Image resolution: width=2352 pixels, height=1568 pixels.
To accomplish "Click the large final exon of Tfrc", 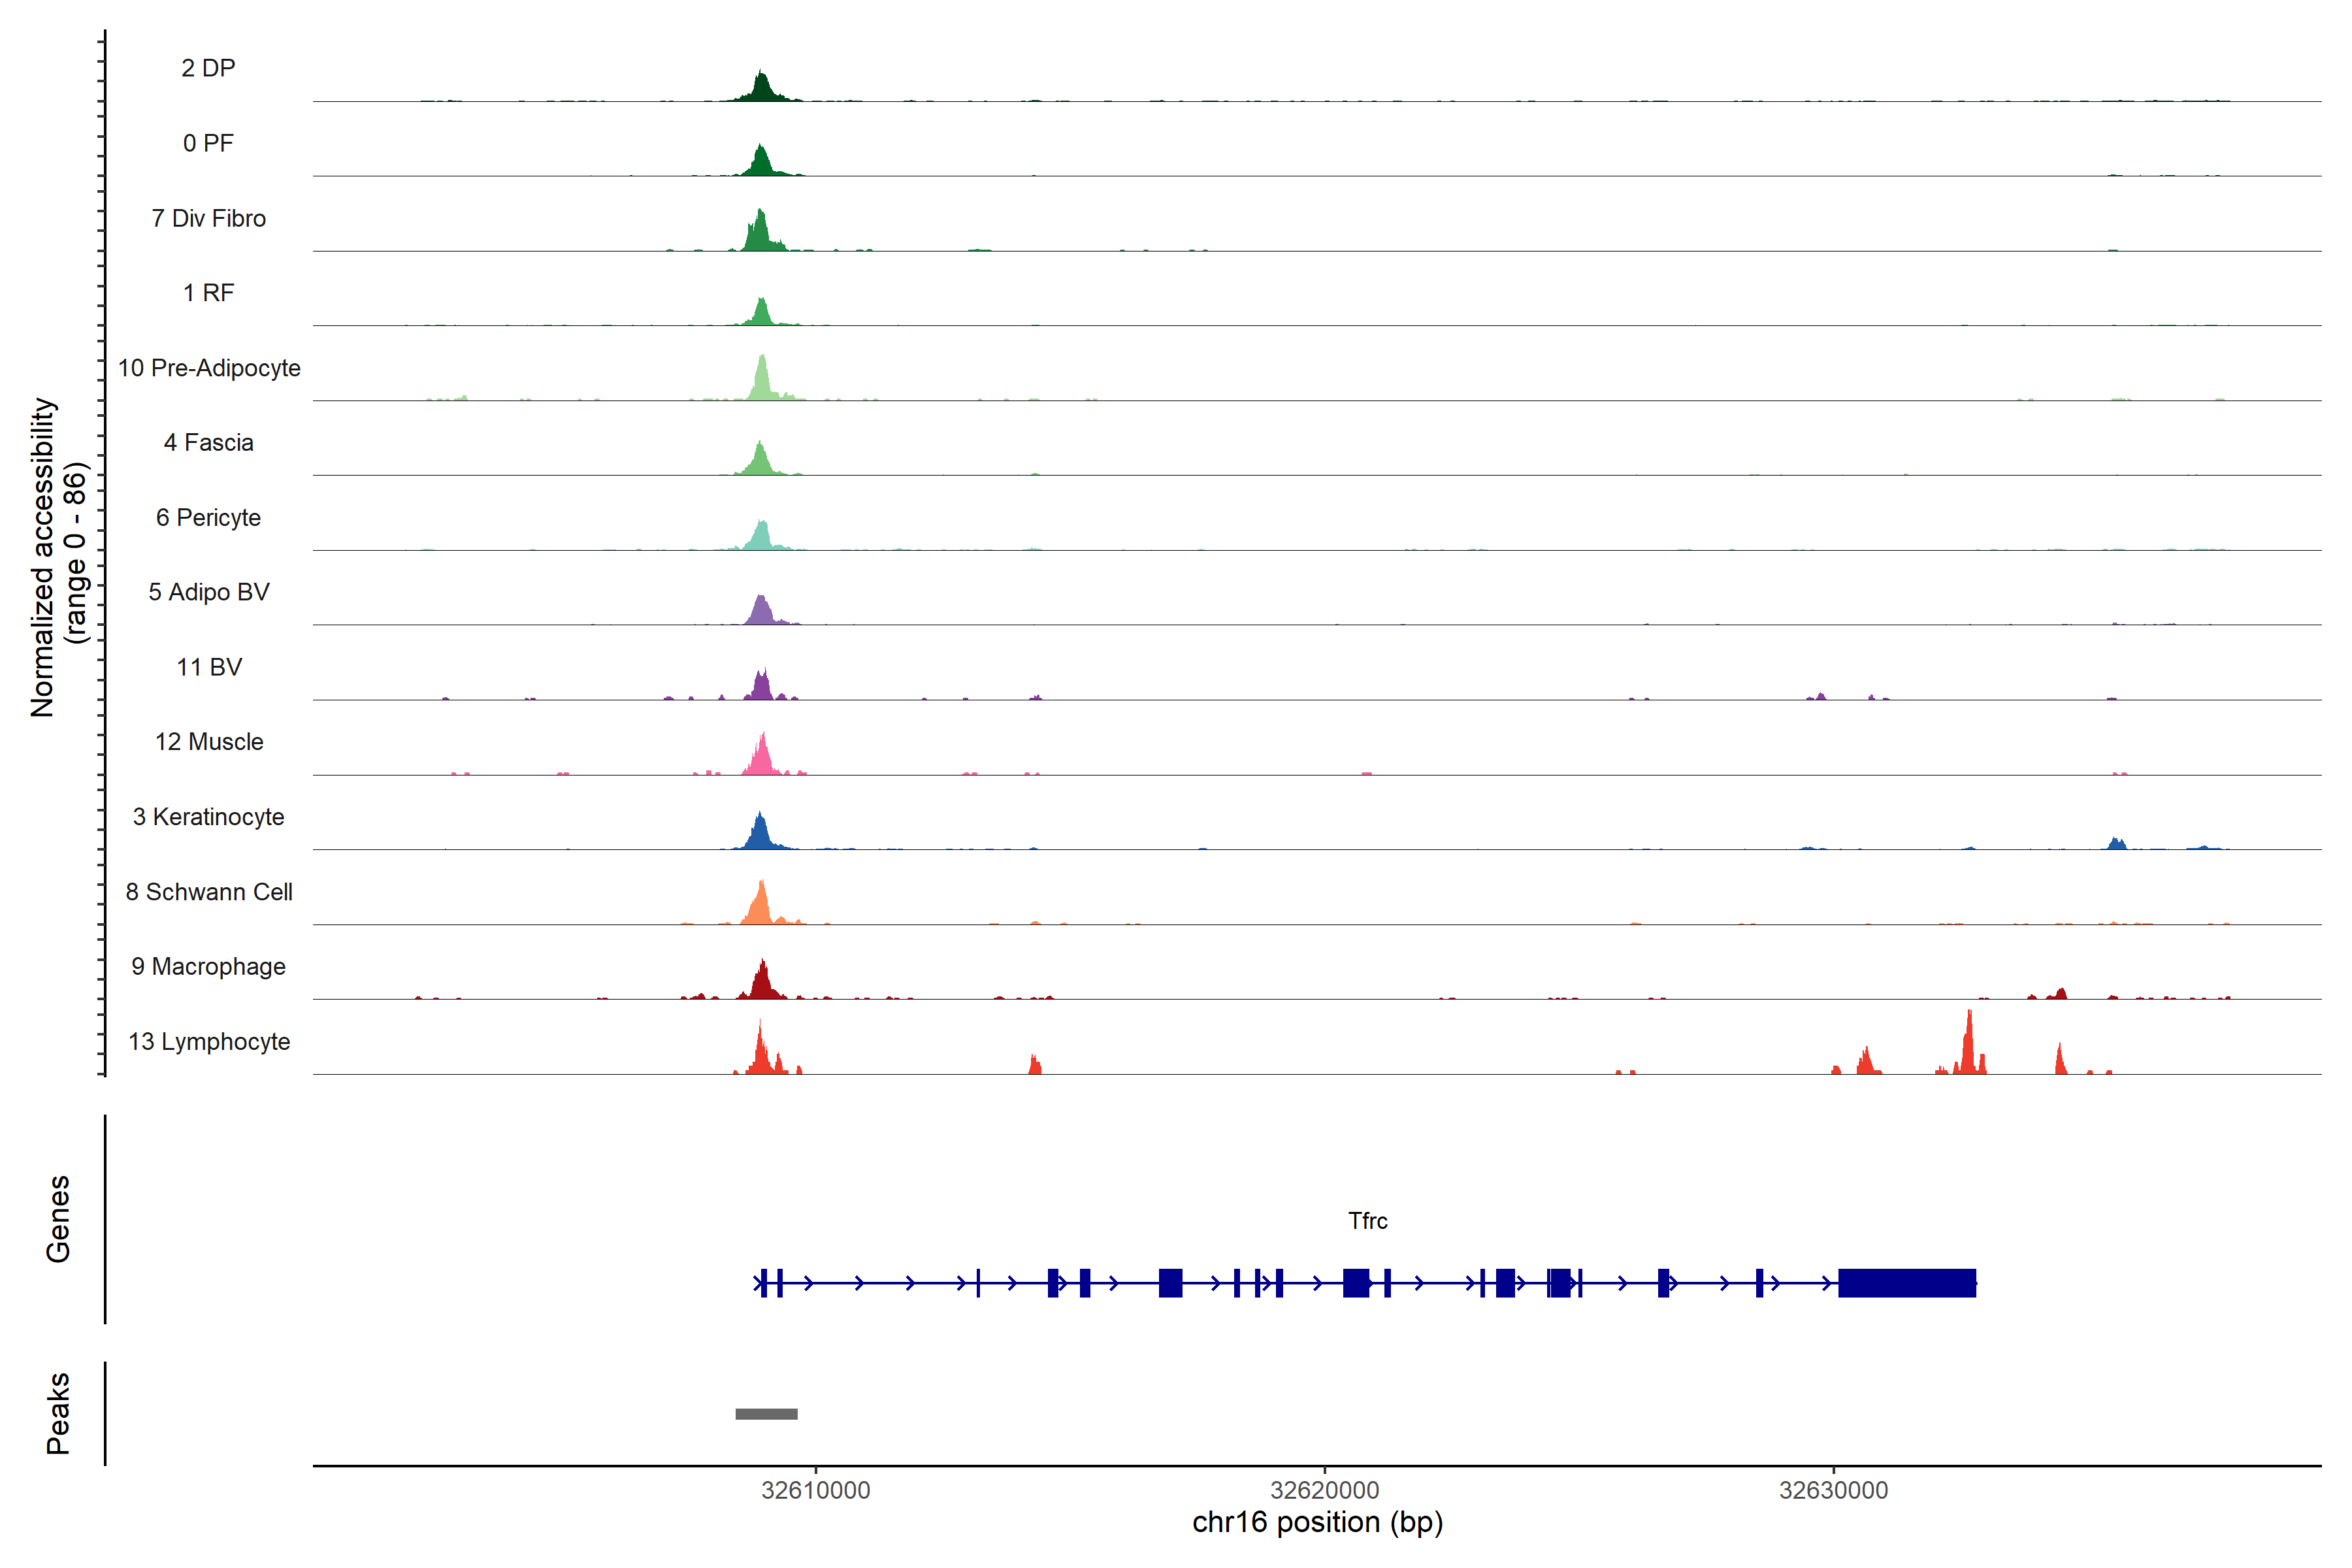I will (x=1906, y=1282).
